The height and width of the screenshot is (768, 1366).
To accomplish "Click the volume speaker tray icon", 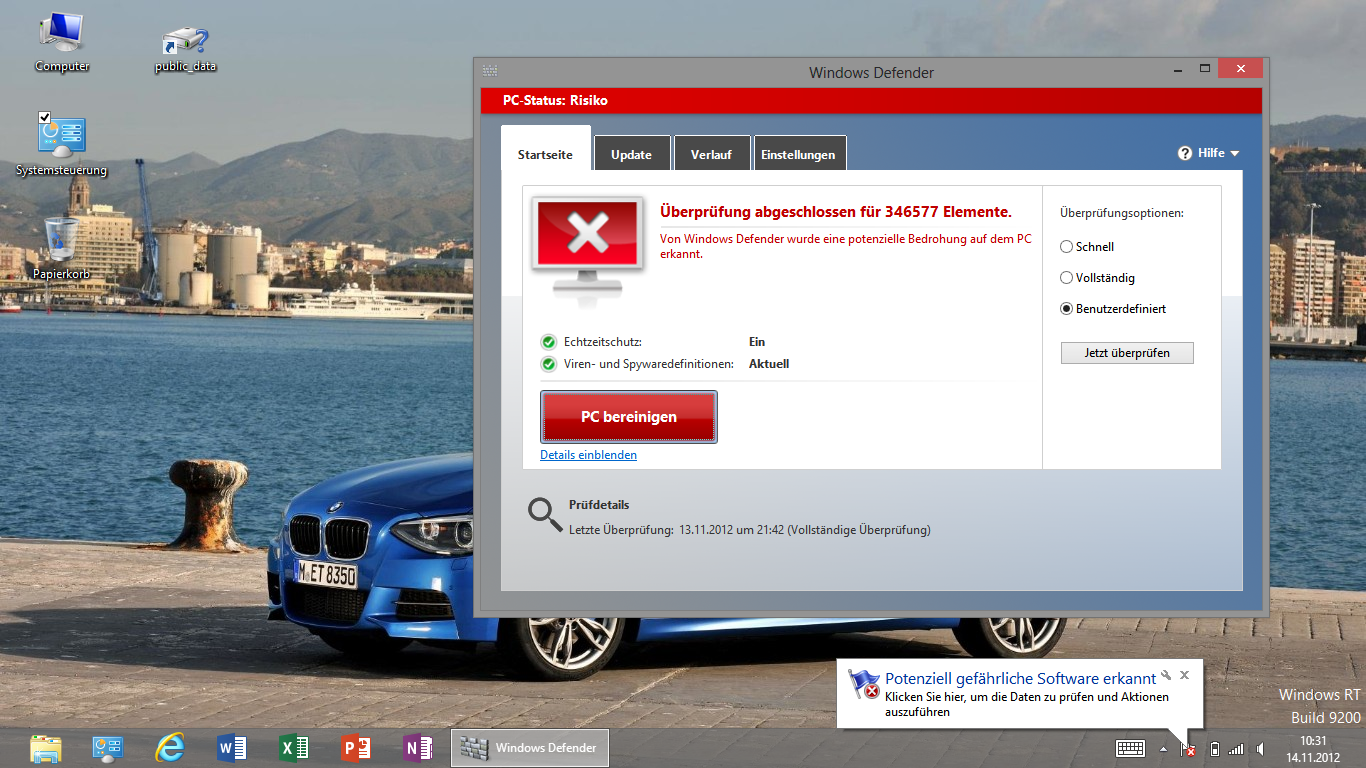I will click(1260, 748).
